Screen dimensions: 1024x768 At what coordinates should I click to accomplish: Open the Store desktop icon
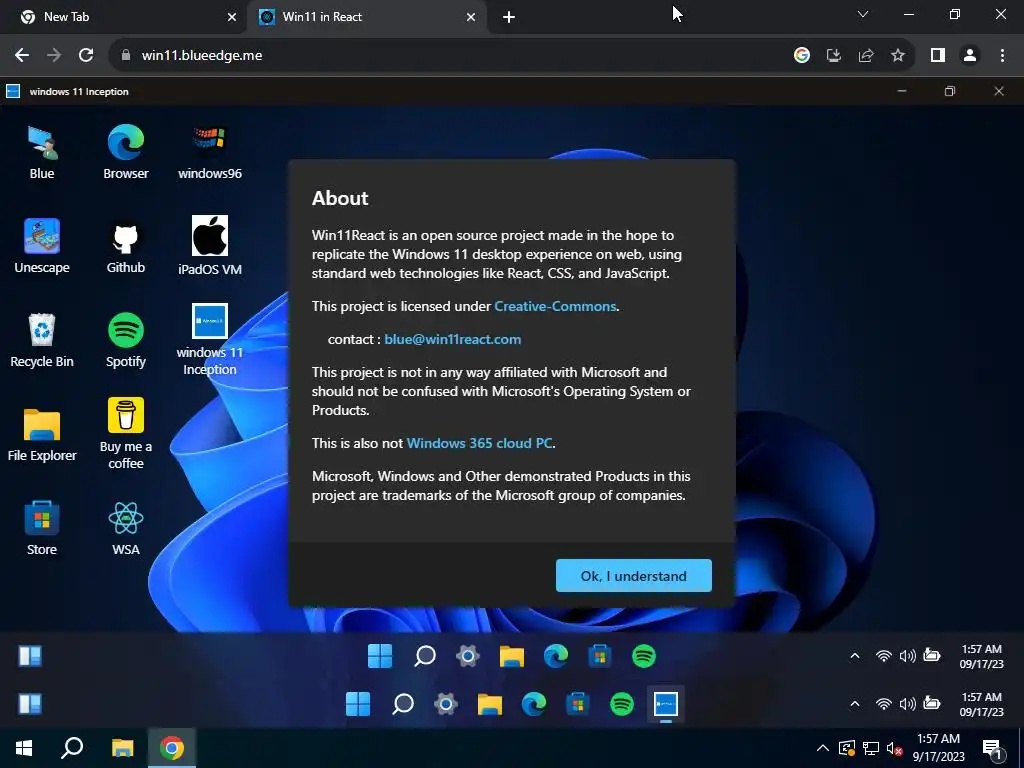click(42, 528)
